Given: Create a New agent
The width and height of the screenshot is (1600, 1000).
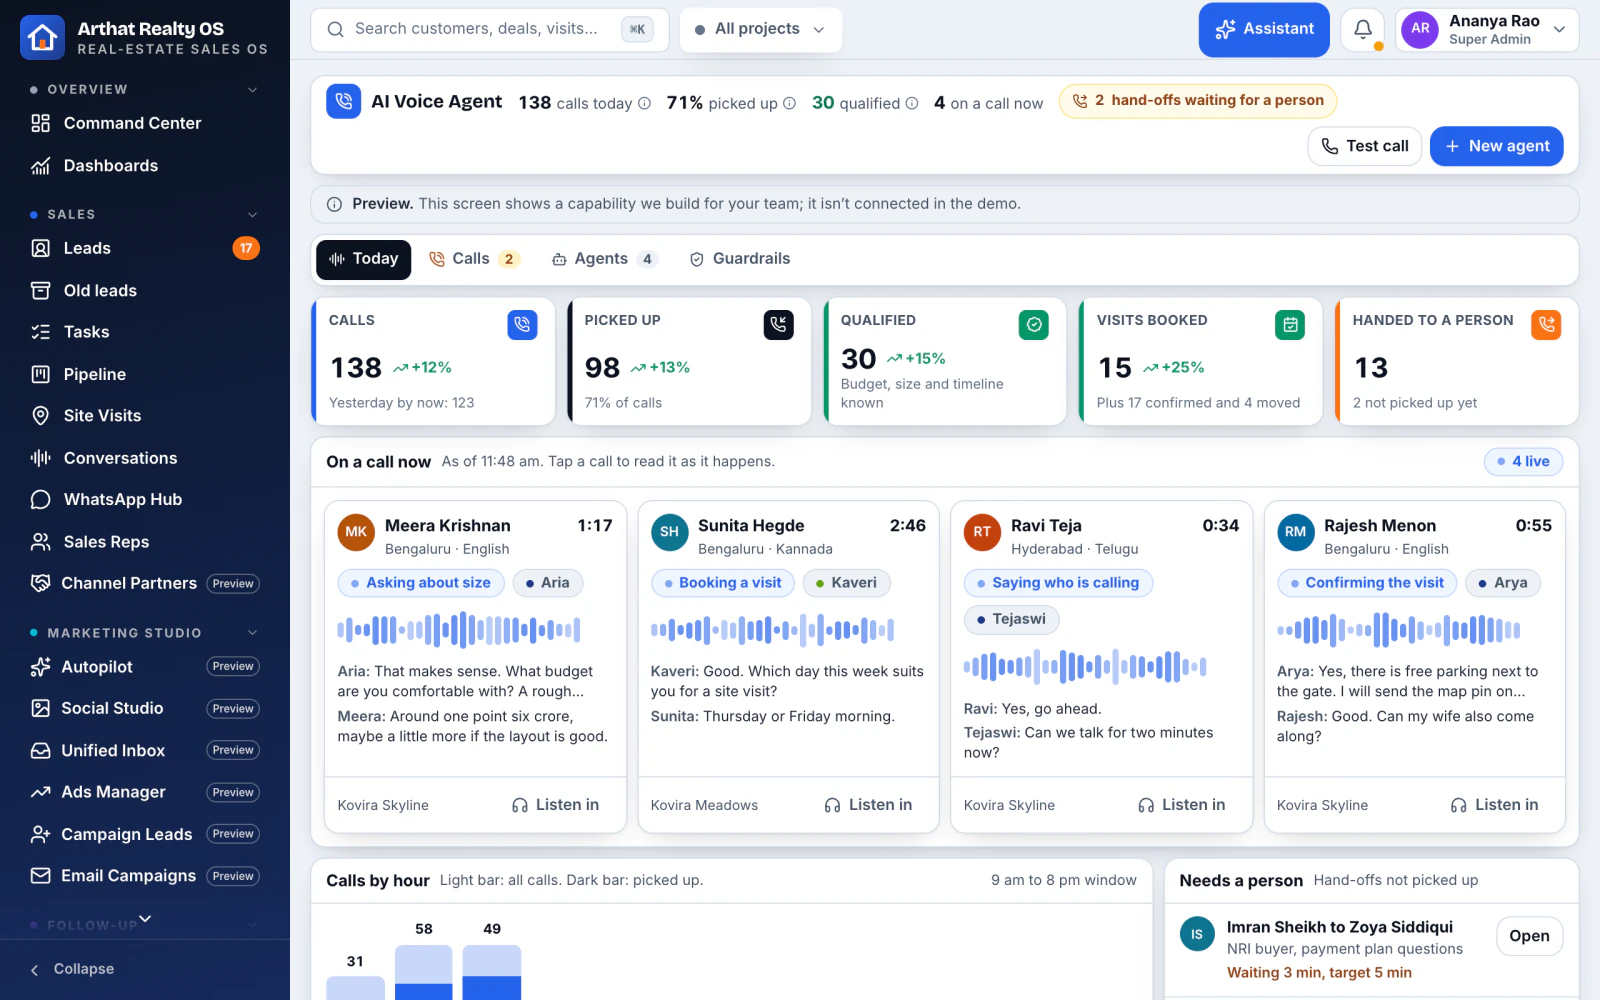Looking at the screenshot, I should tap(1497, 146).
